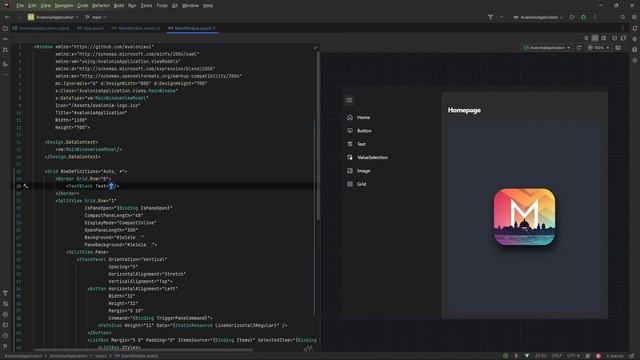Select Grid in the preview navigation

coord(356,184)
